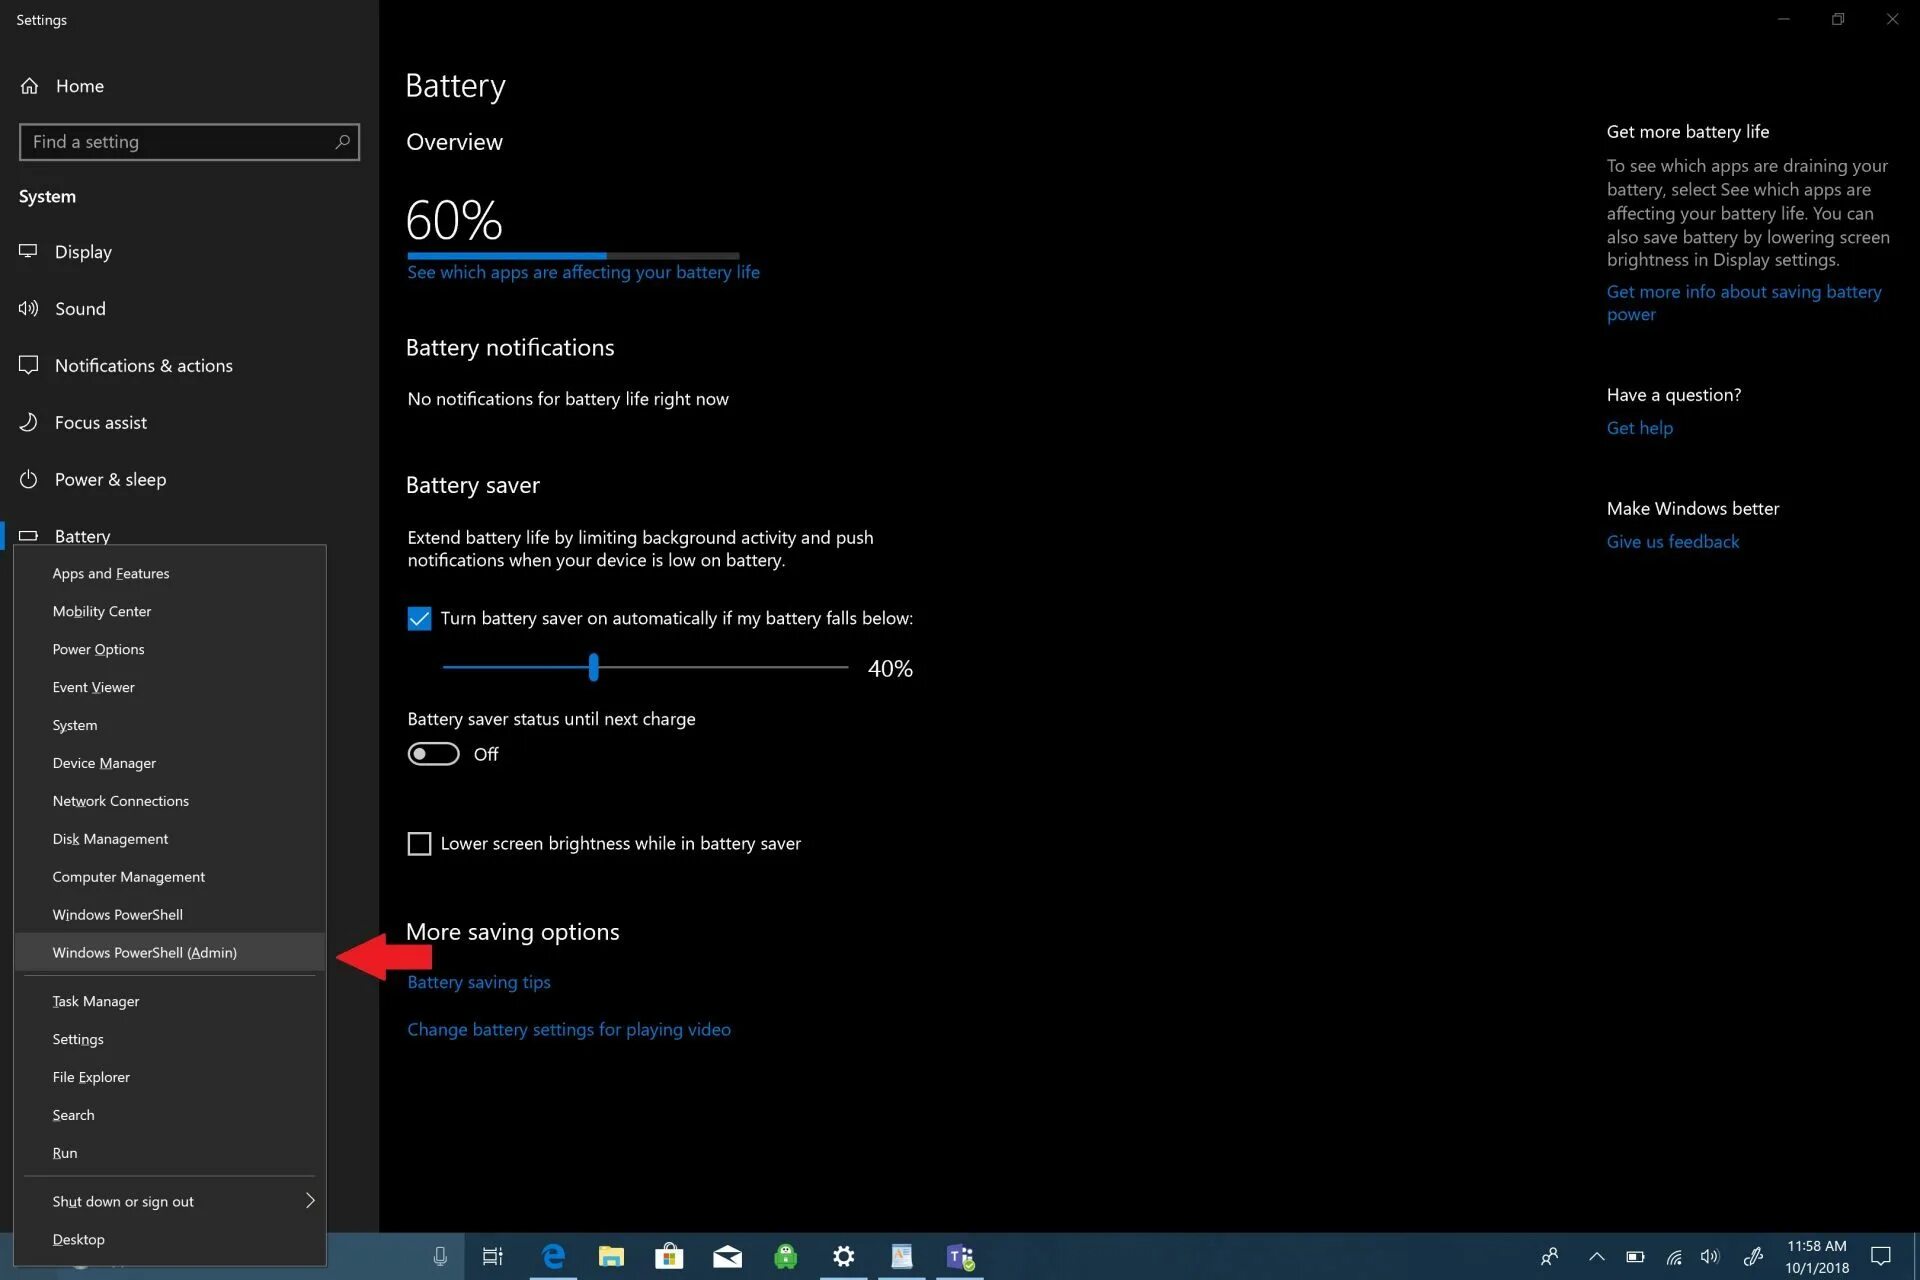Screen dimensions: 1920x1280
Task: Click the Microsoft Teams icon in taskbar
Action: tap(960, 1256)
